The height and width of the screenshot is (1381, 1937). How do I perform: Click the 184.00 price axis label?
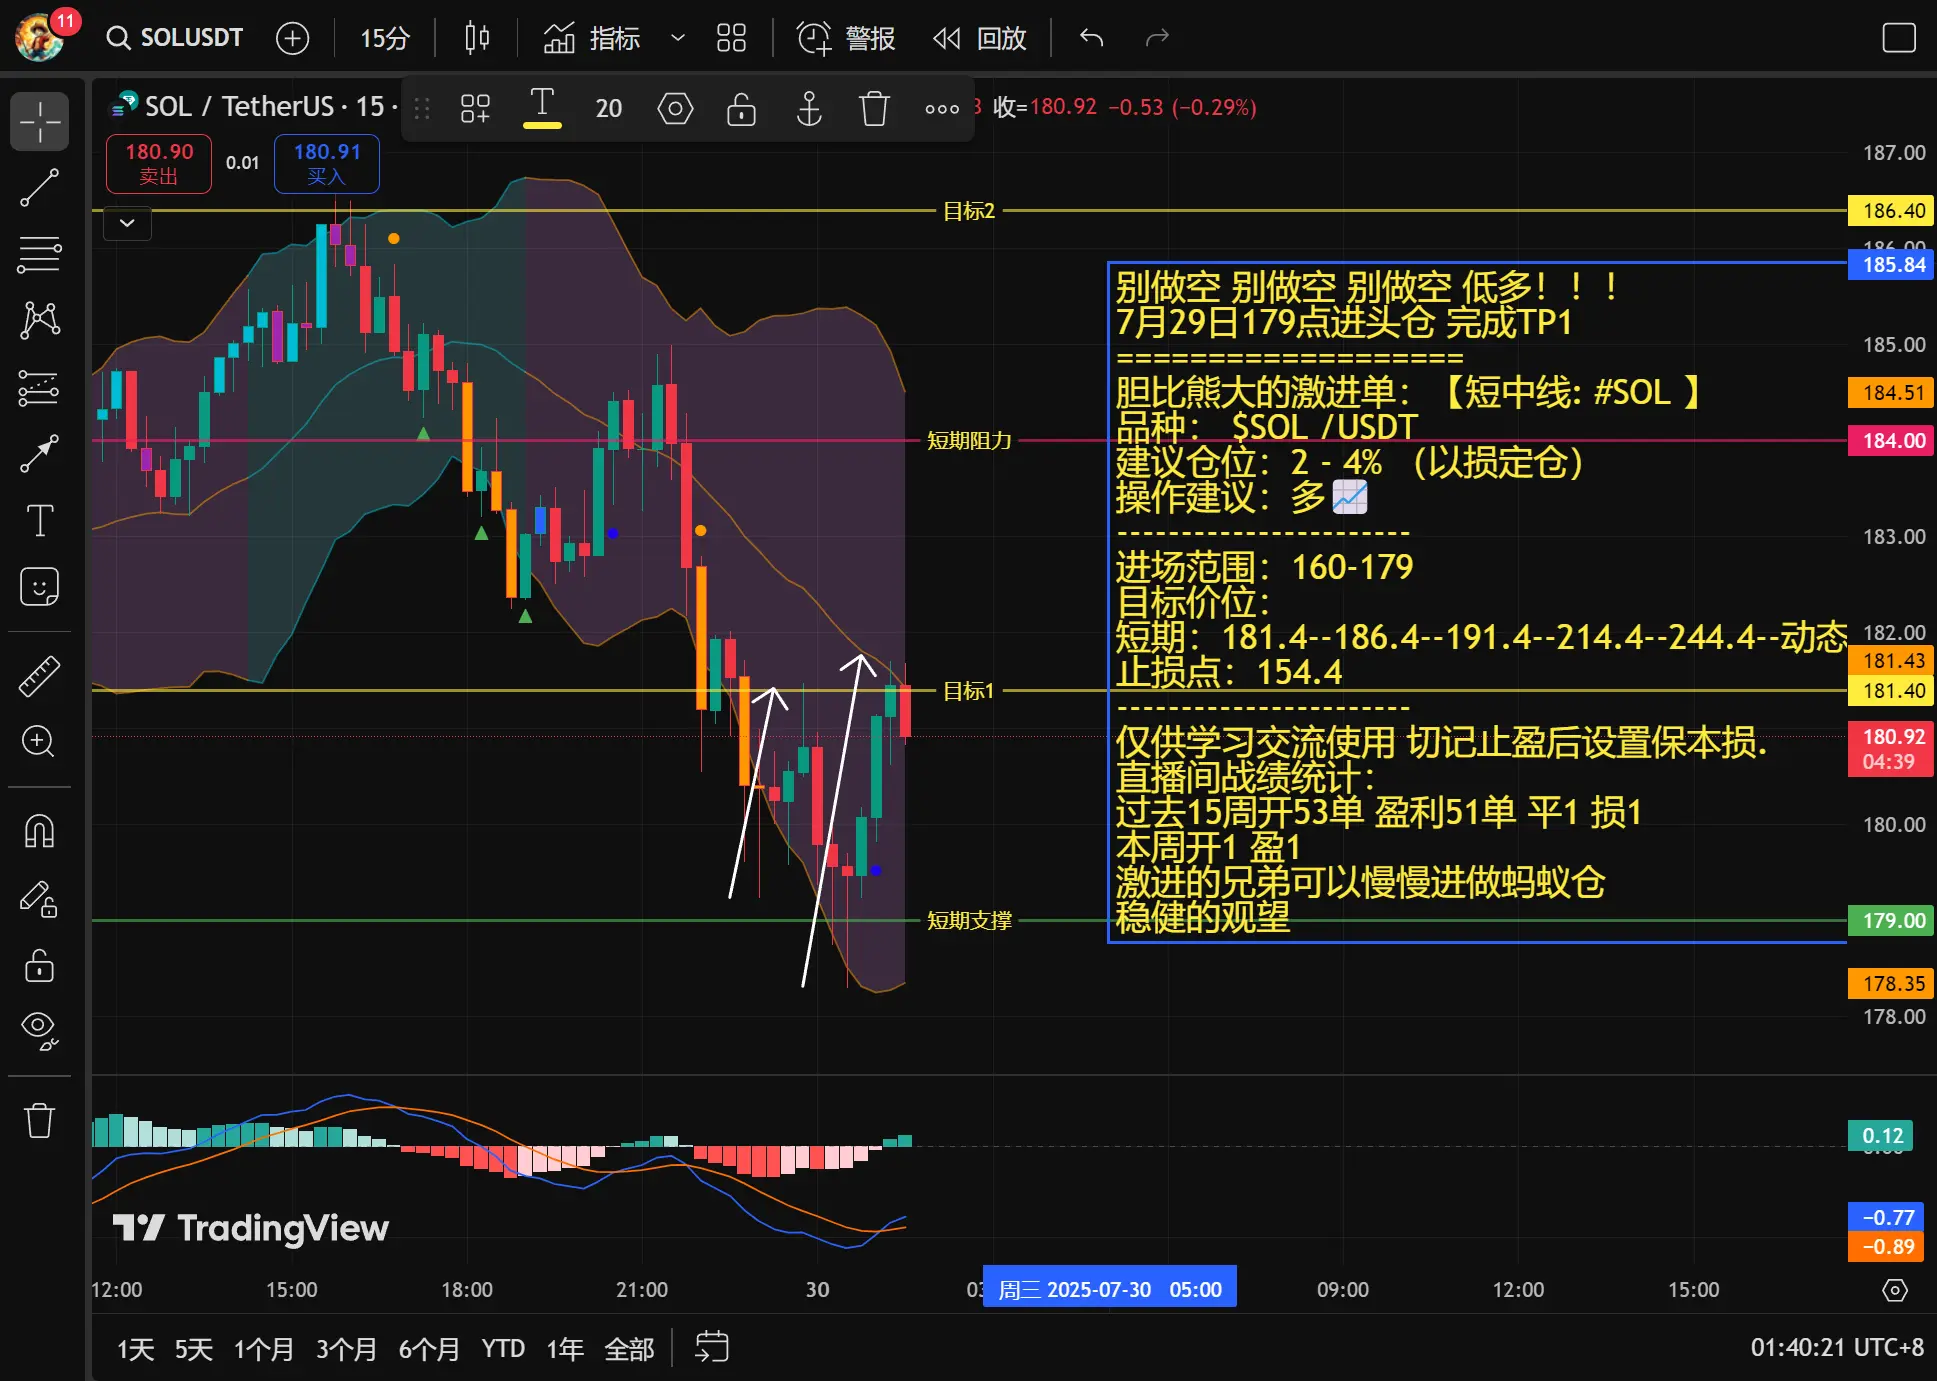coord(1890,440)
